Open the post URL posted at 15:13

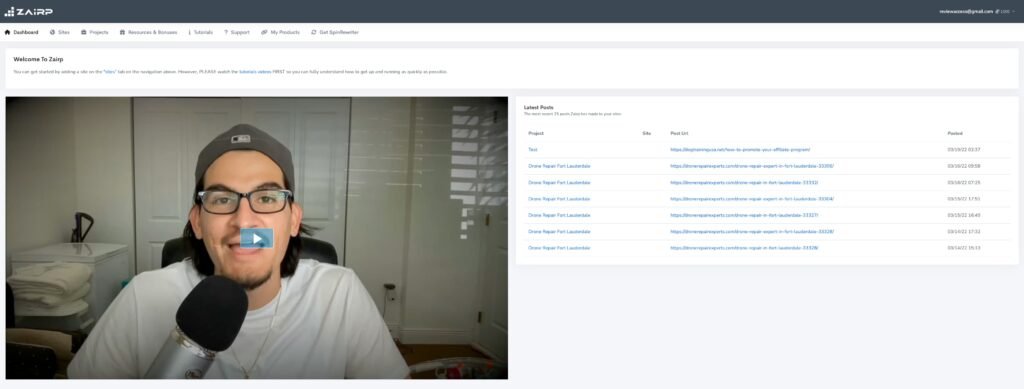[744, 247]
